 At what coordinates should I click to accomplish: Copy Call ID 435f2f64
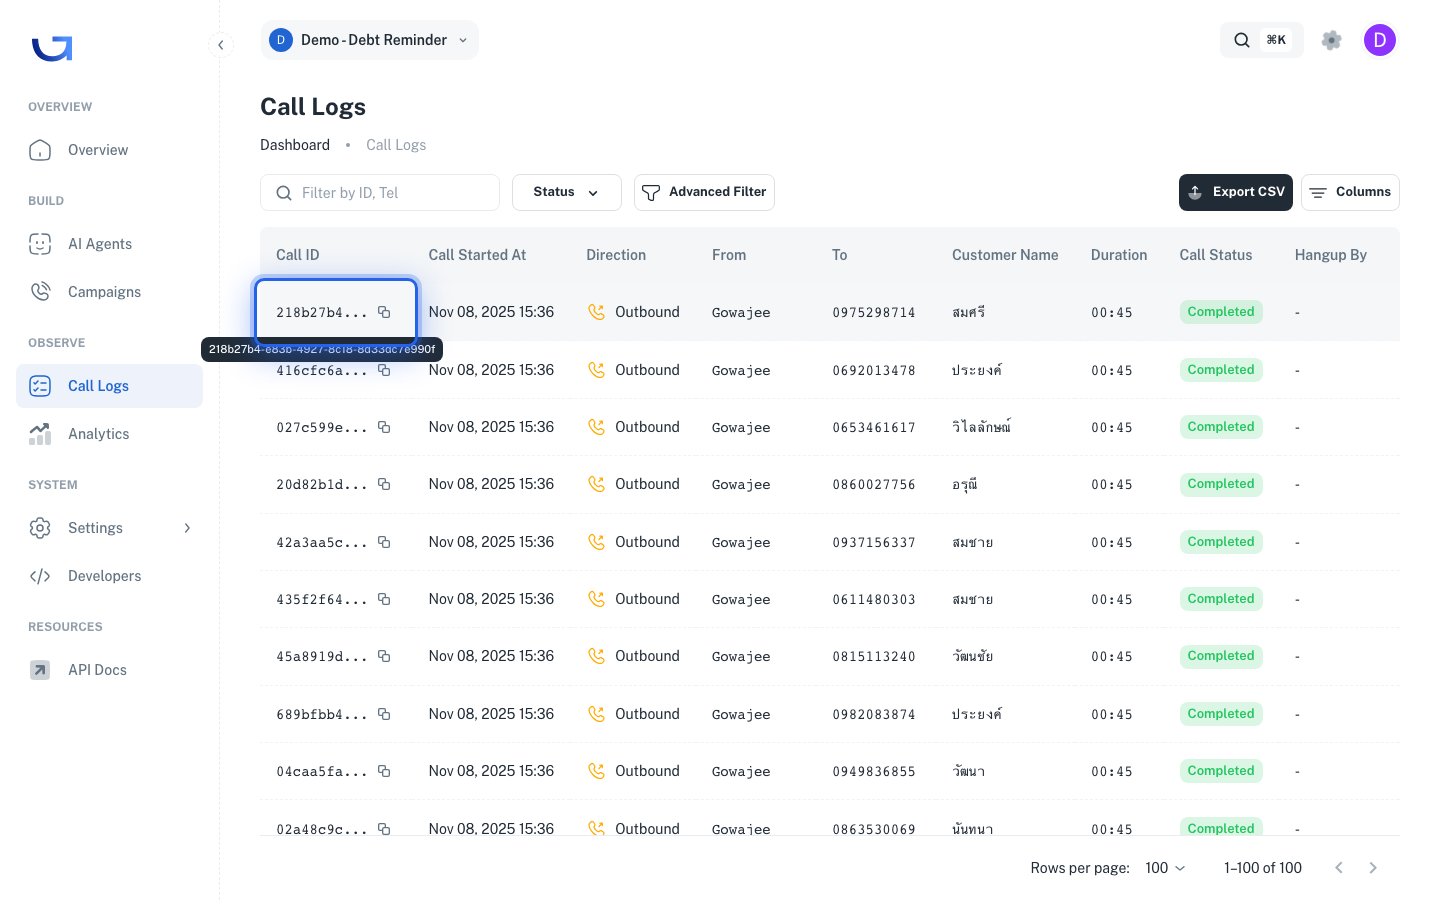[x=384, y=599]
